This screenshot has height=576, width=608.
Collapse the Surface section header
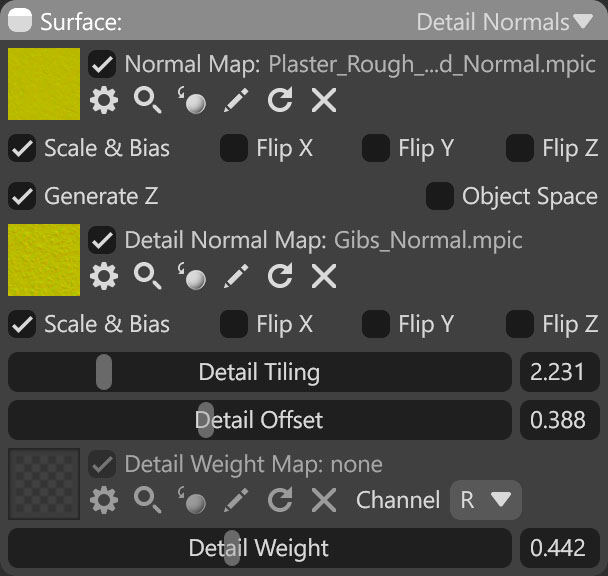pos(21,21)
